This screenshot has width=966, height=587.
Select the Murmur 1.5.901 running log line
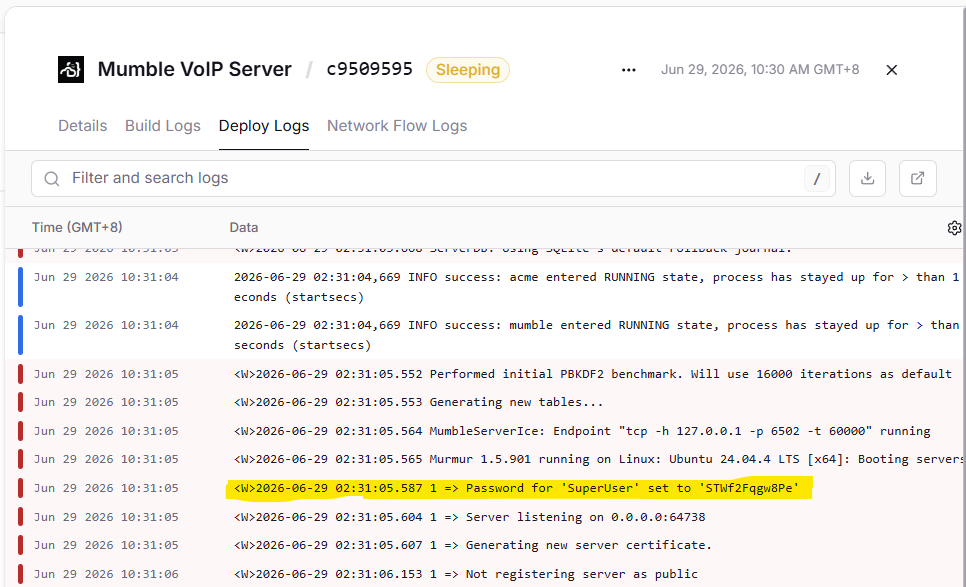click(x=485, y=459)
